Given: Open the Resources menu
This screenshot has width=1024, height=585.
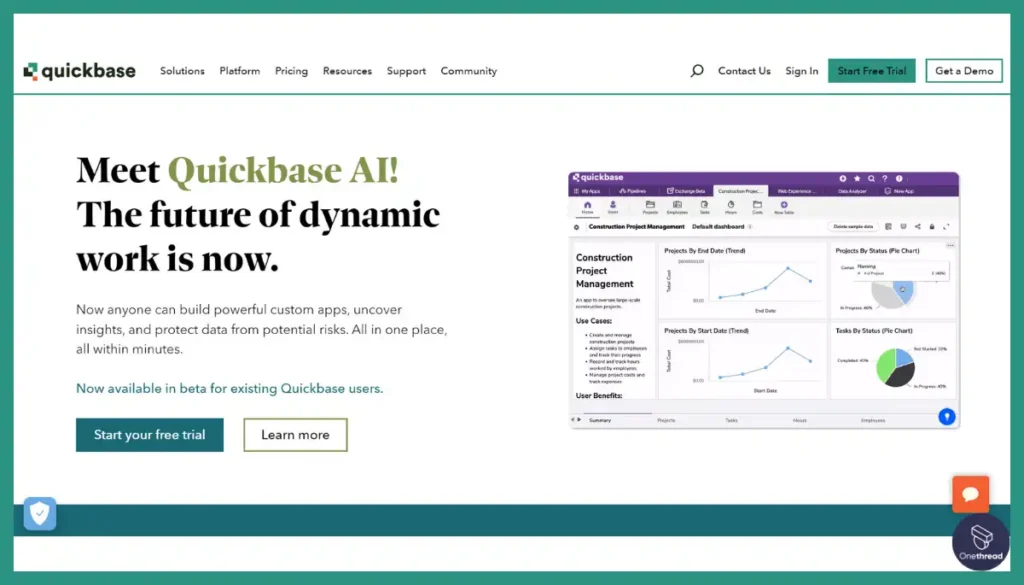Looking at the screenshot, I should [x=347, y=71].
